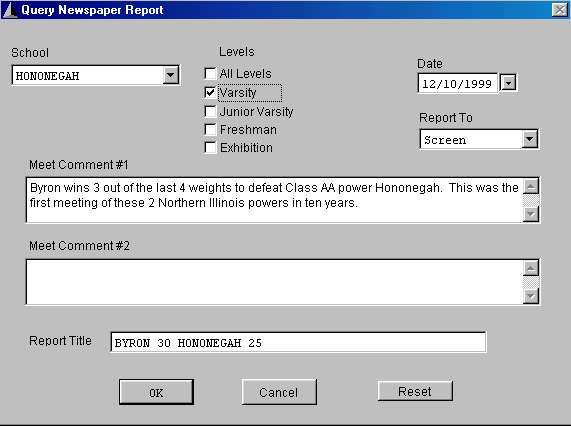Tick the Freshman checkbox
Screen dimensions: 571x426
click(210, 129)
